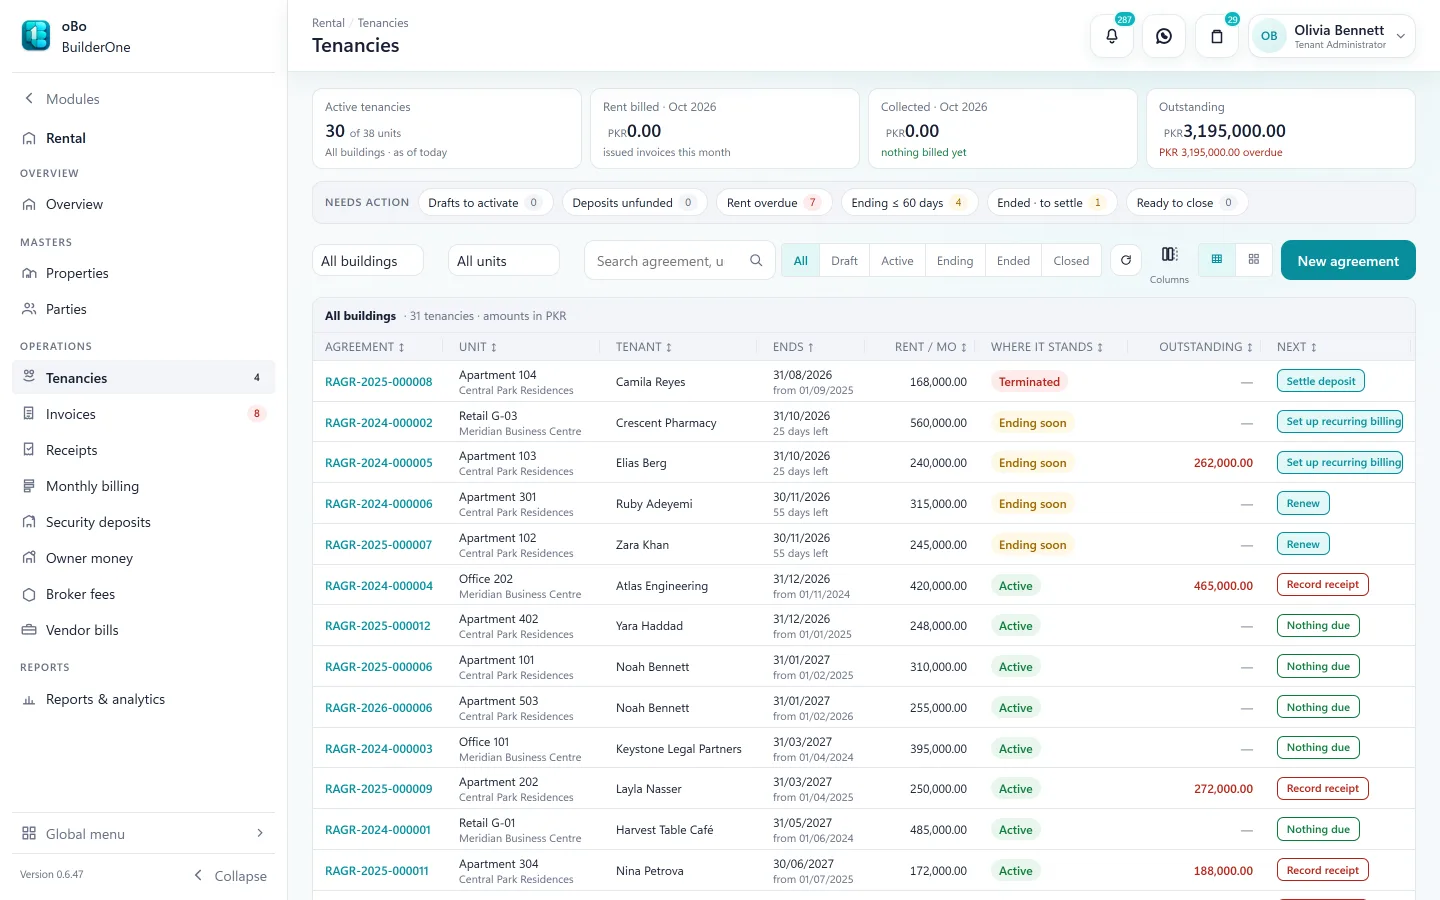The image size is (1440, 900).
Task: Toggle the Deposits unfunded filter chip
Action: click(x=634, y=203)
